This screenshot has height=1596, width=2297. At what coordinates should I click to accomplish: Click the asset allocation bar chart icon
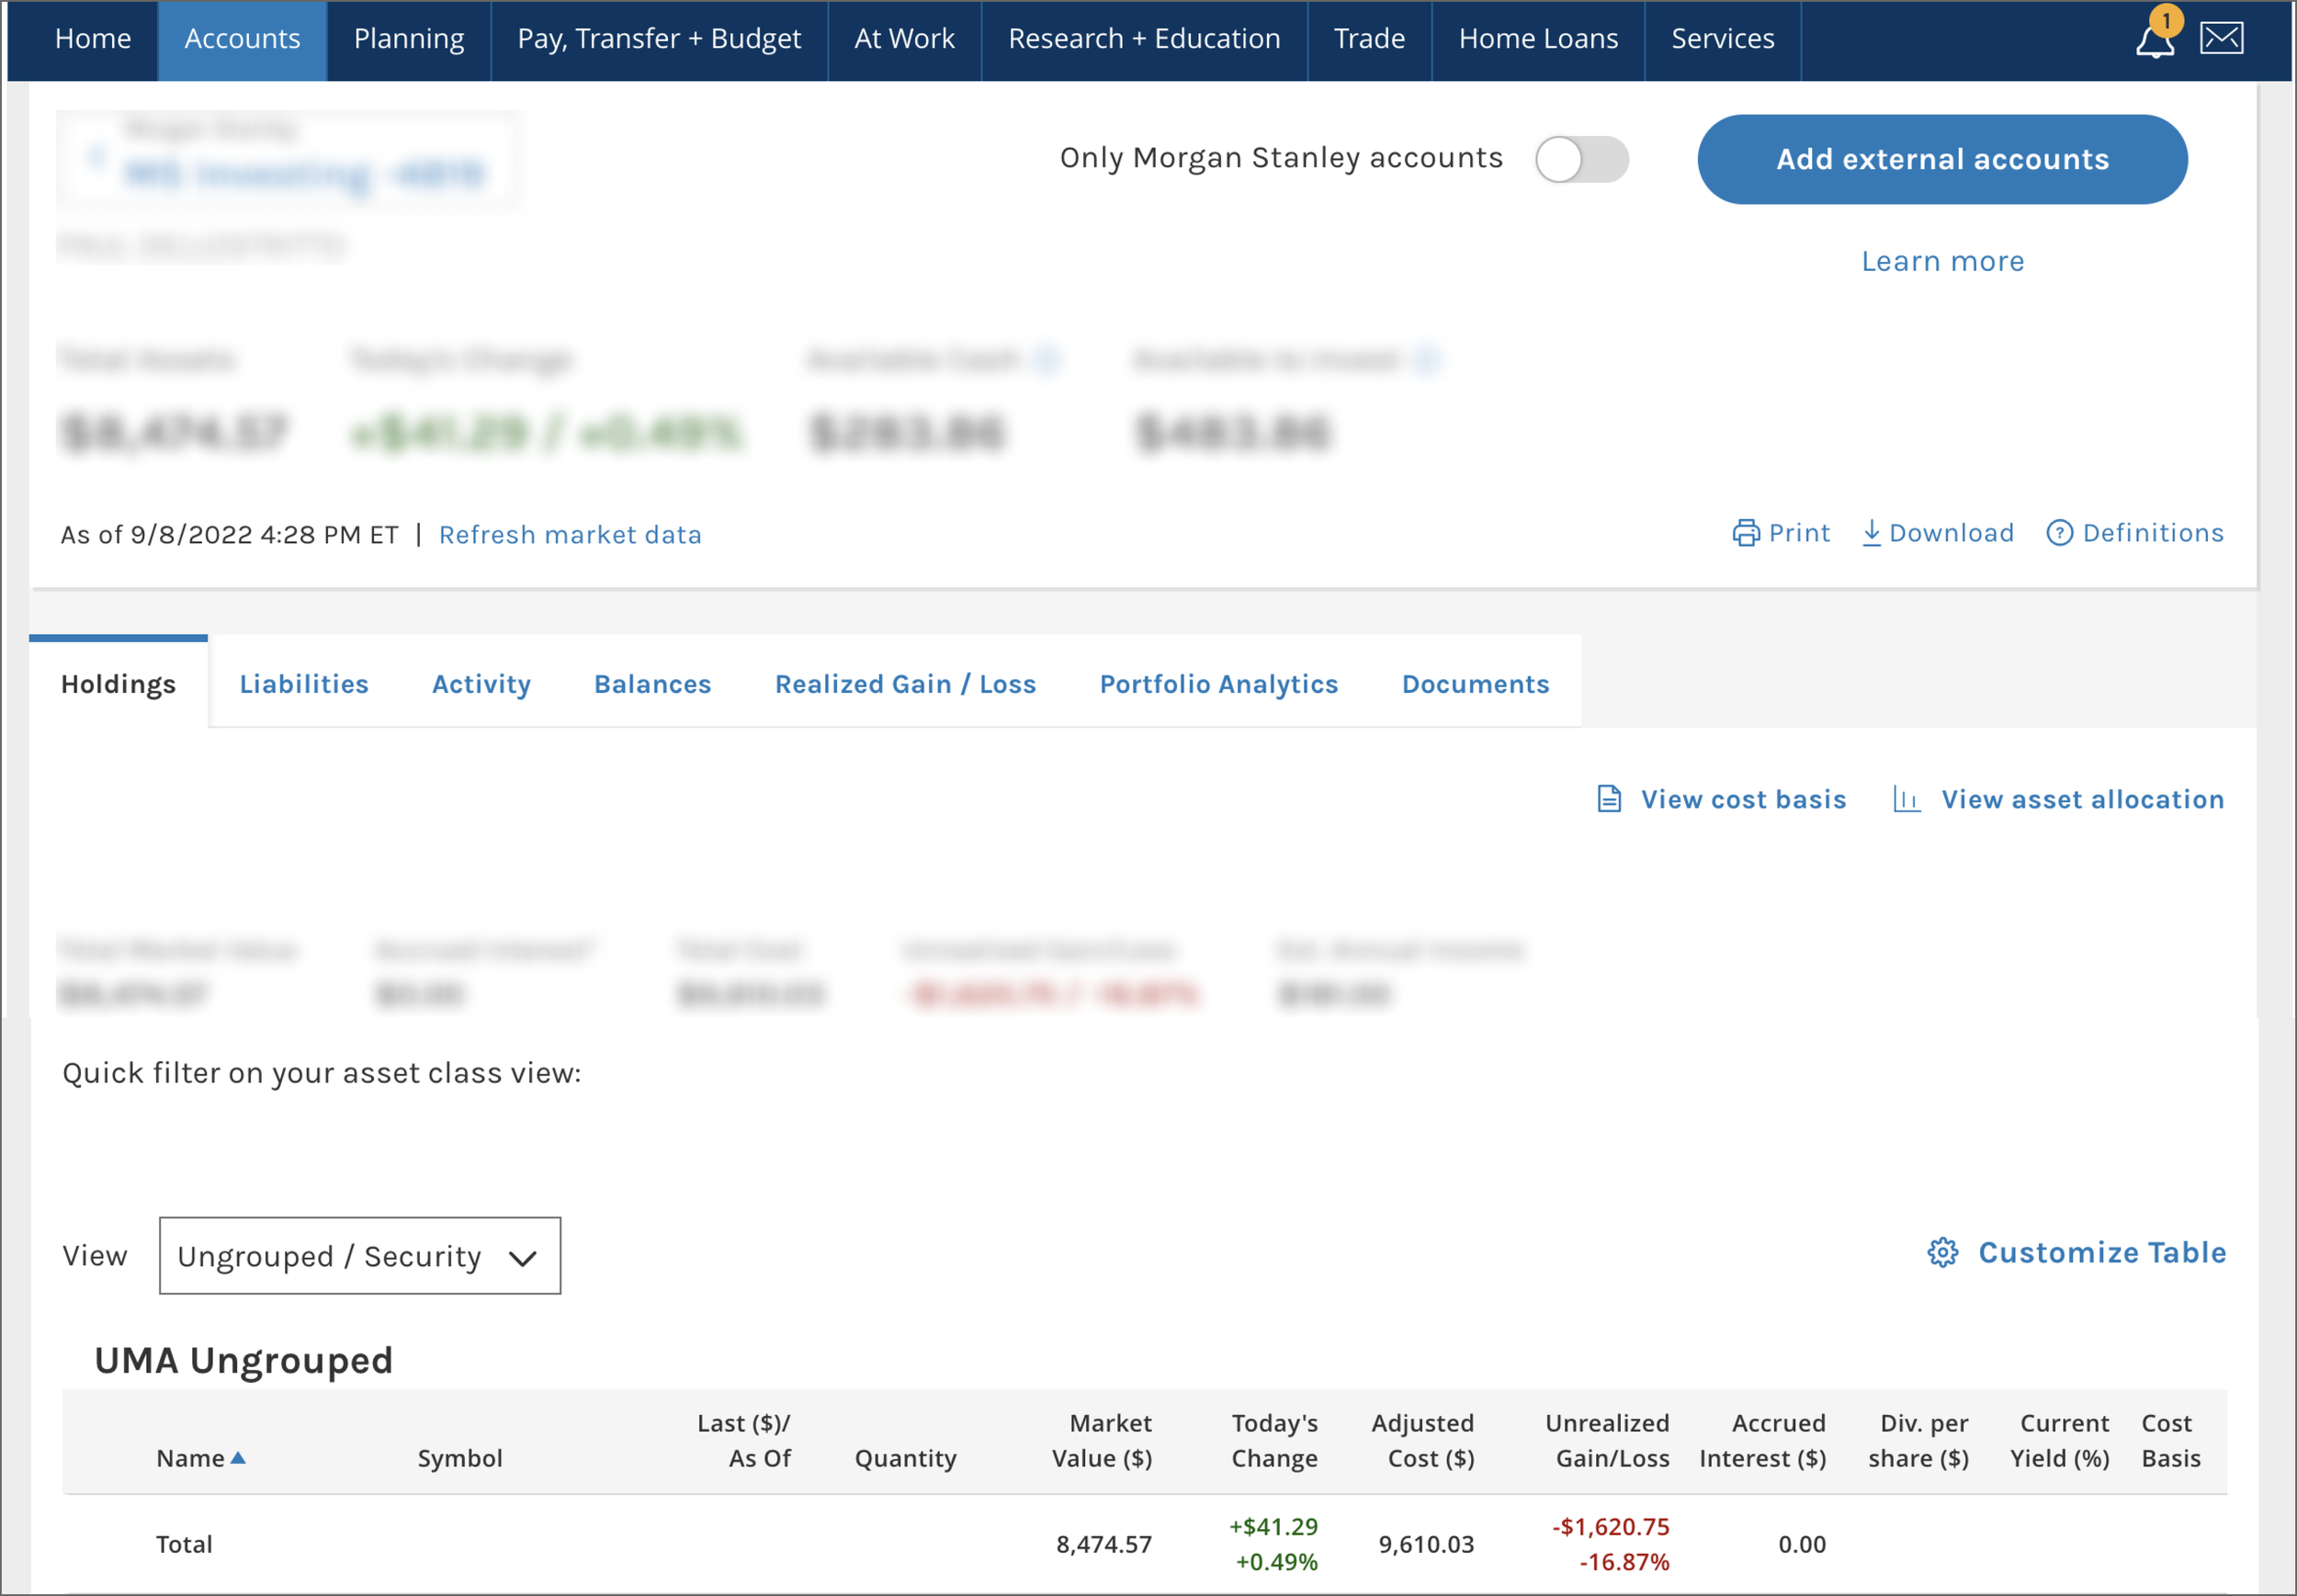pyautogui.click(x=1906, y=799)
